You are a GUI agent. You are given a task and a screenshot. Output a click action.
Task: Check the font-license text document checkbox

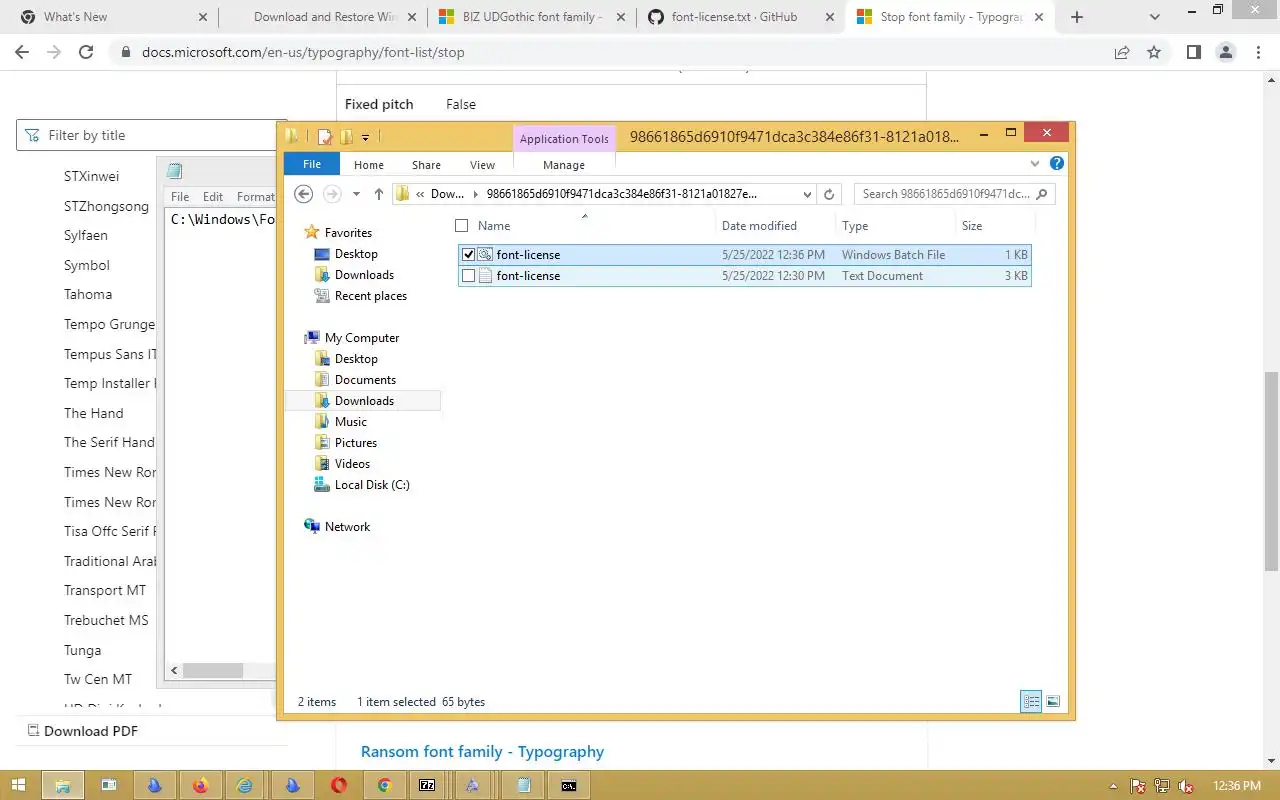tap(468, 276)
